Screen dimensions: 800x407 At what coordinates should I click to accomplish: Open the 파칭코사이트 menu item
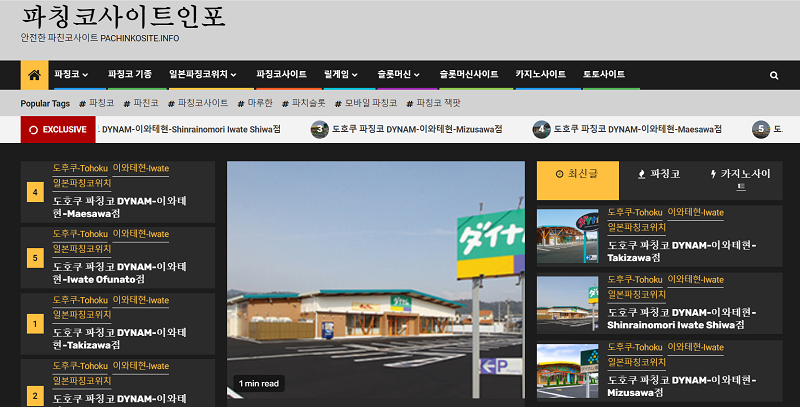tap(281, 74)
